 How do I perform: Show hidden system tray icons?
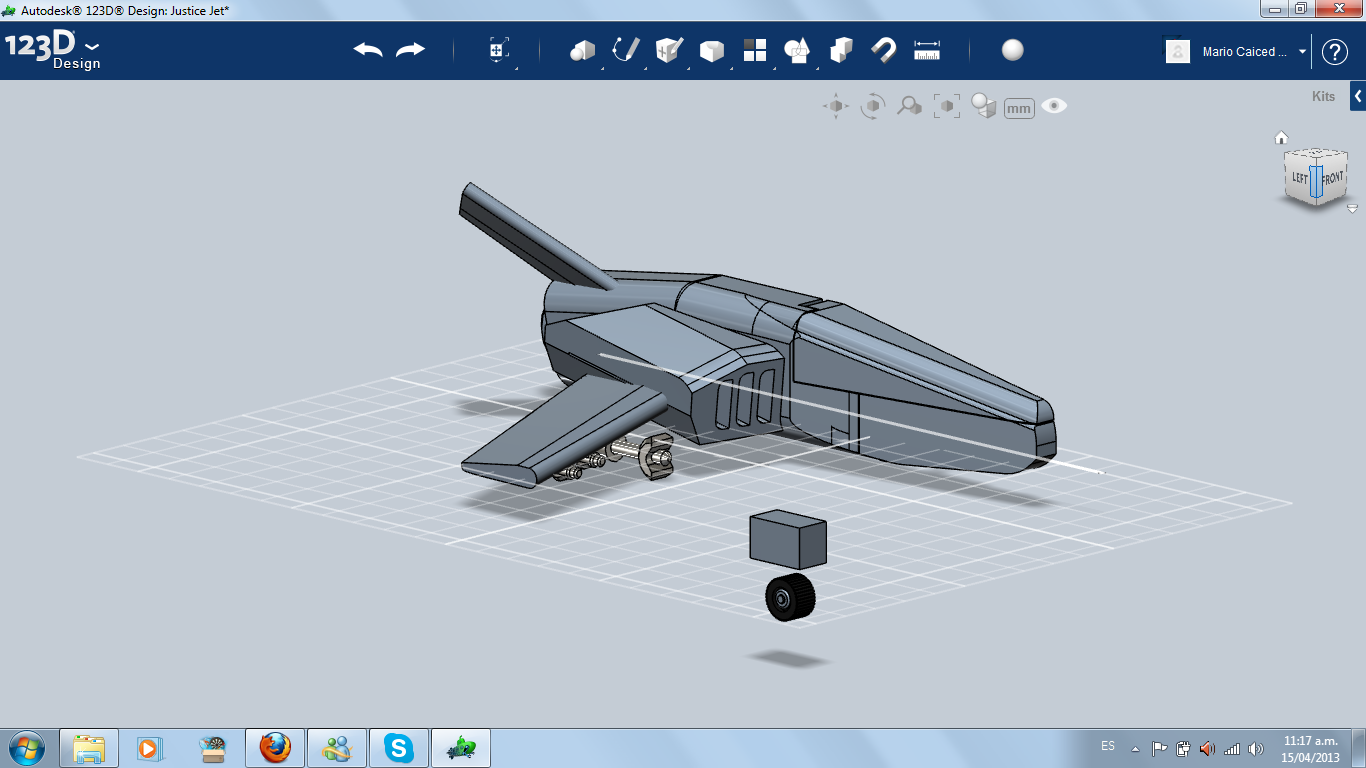(1135, 748)
